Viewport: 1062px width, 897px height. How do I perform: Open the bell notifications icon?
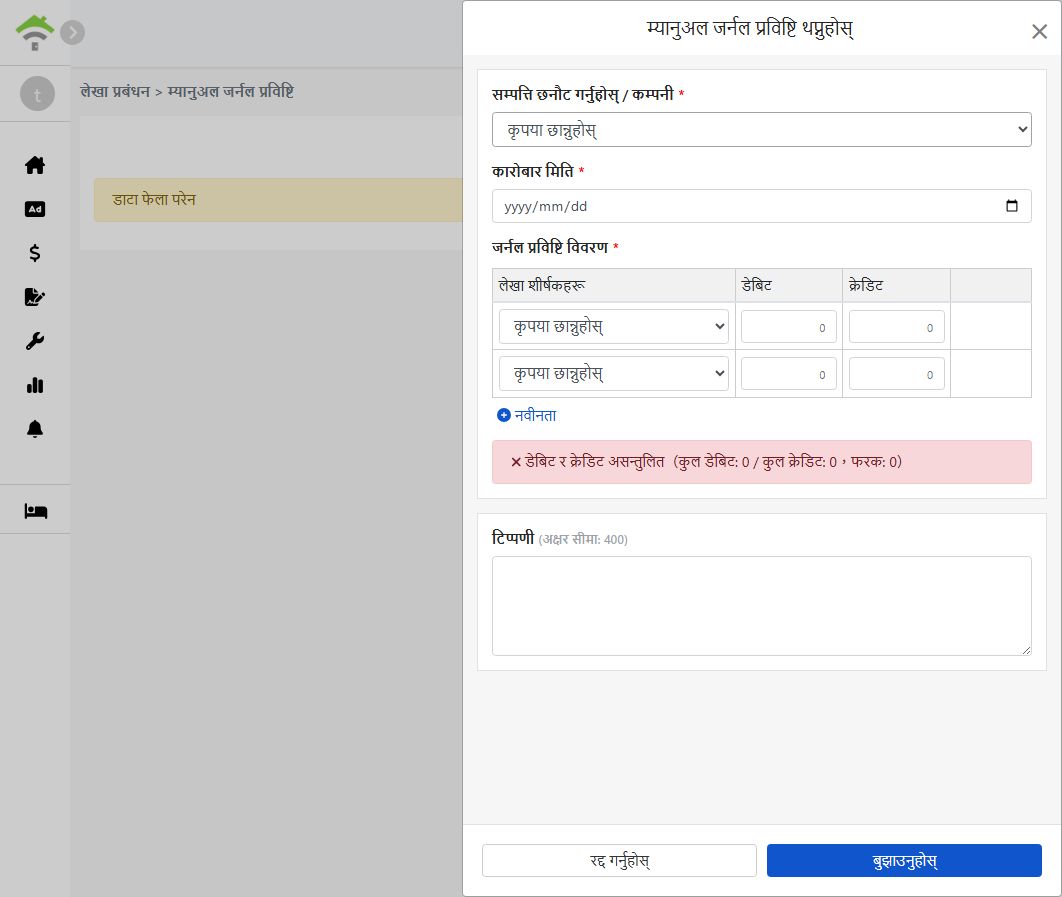pos(35,429)
